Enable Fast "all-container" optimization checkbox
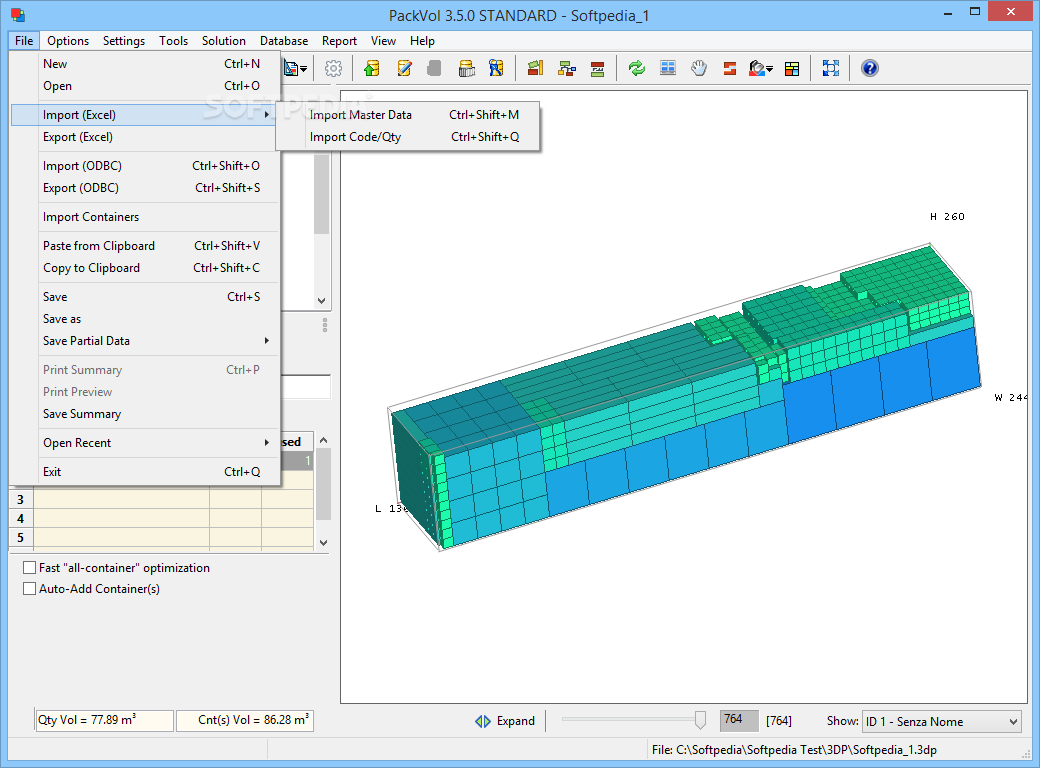The image size is (1040, 768). point(29,568)
